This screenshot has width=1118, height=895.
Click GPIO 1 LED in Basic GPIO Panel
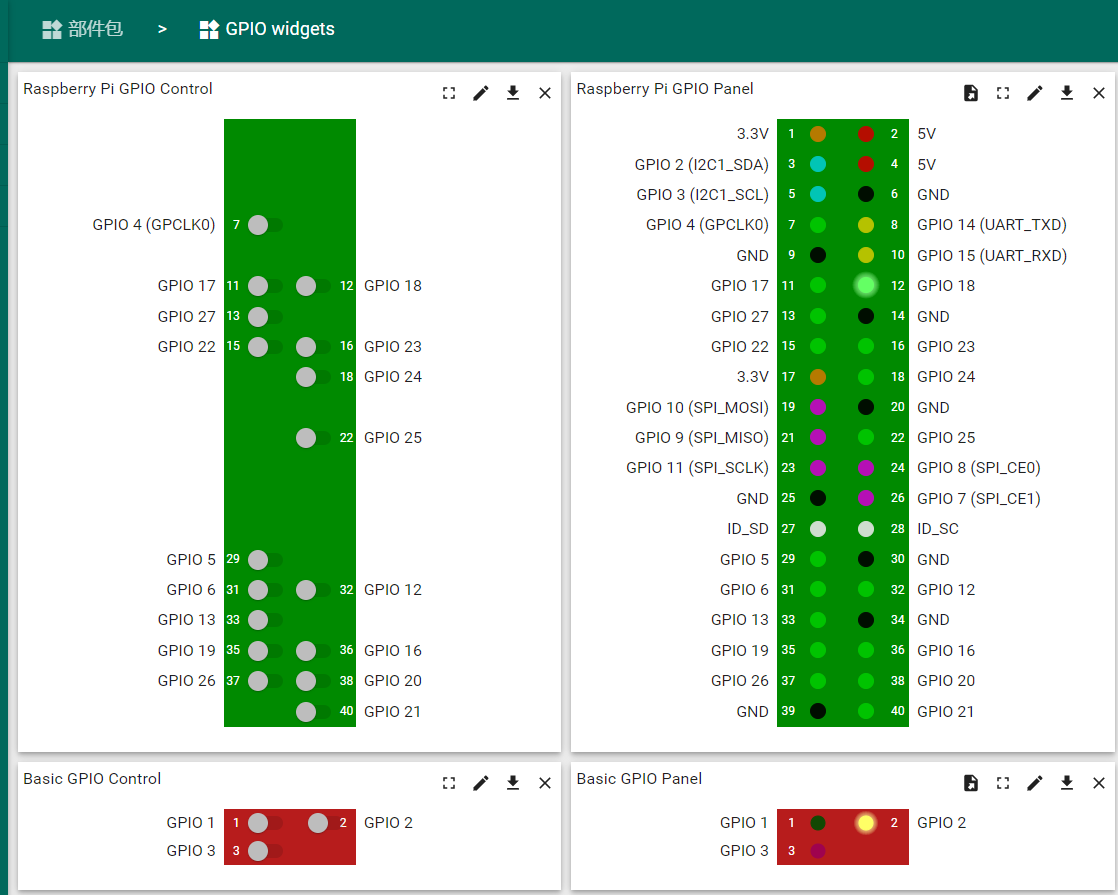pyautogui.click(x=818, y=822)
